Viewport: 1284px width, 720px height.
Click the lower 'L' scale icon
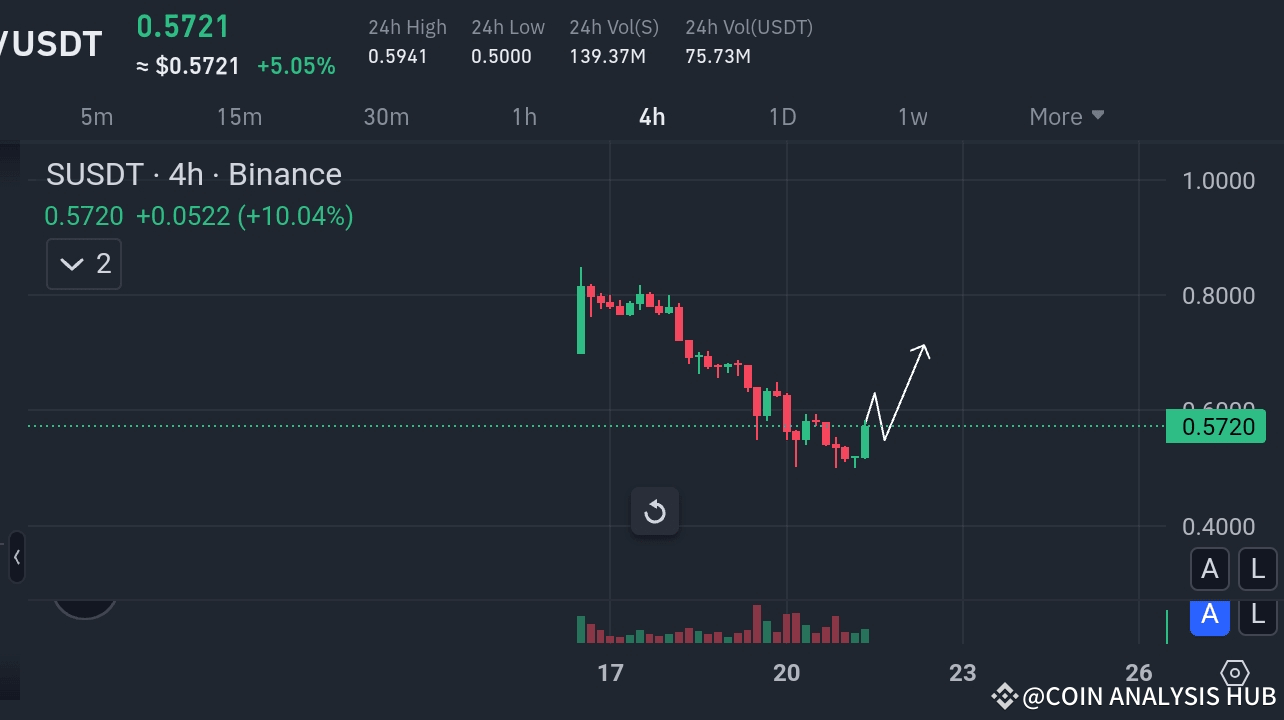[1257, 617]
